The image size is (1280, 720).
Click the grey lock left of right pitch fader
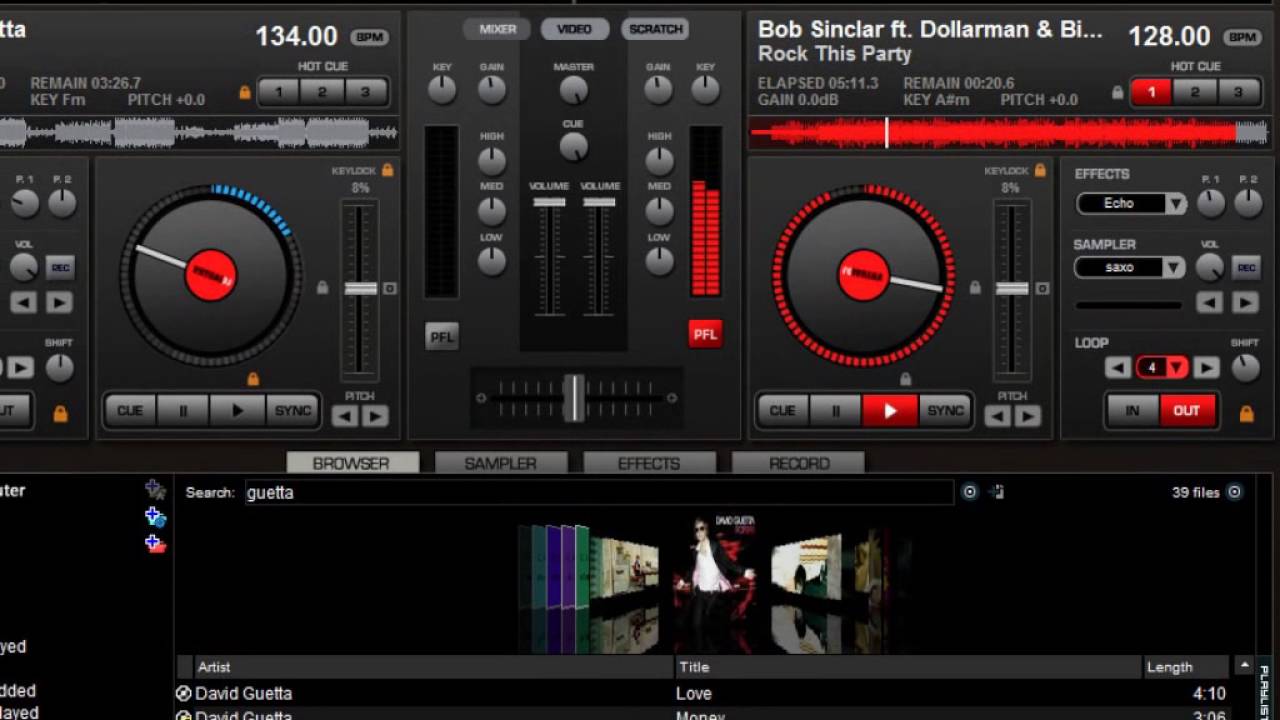tap(975, 288)
